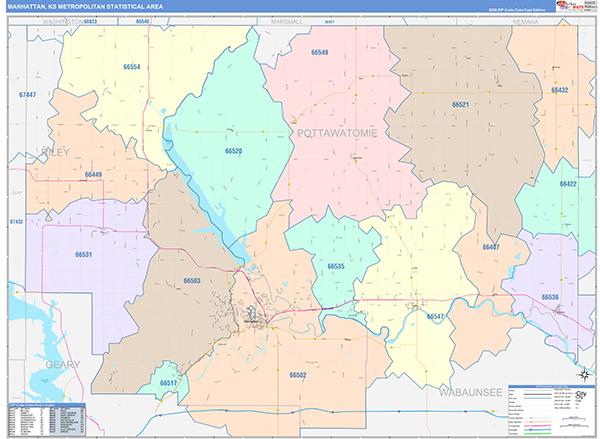Select ZIP code label 66449
This screenshot has width=600, height=439.
(93, 175)
